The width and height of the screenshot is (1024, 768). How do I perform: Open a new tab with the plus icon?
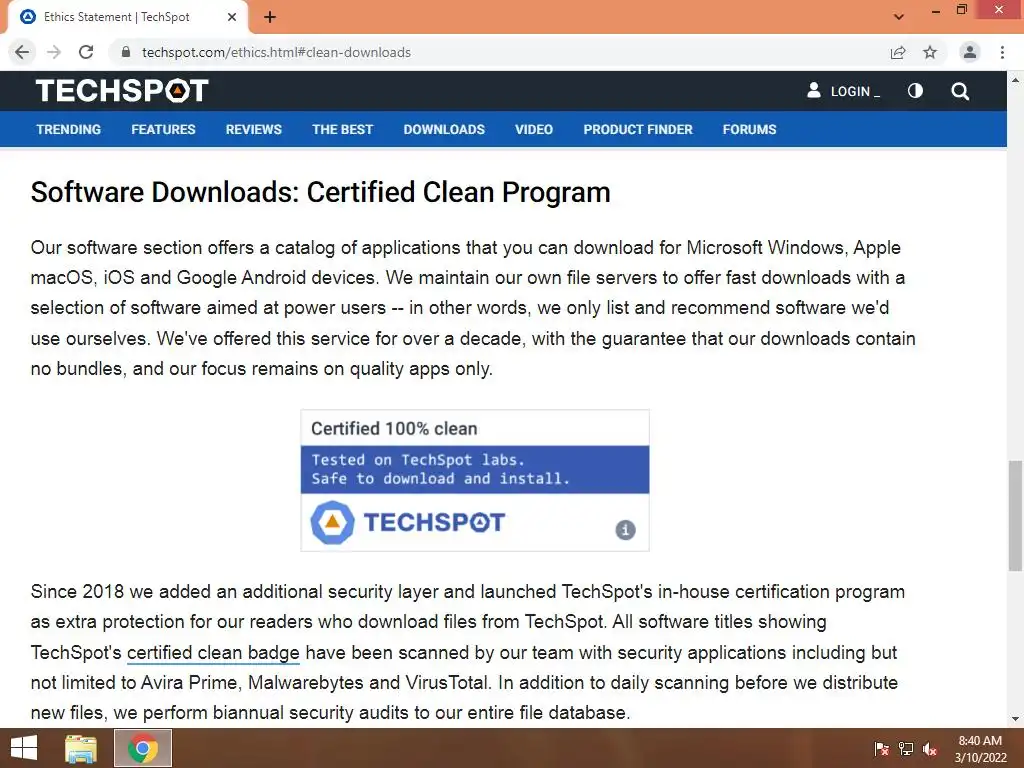tap(270, 17)
